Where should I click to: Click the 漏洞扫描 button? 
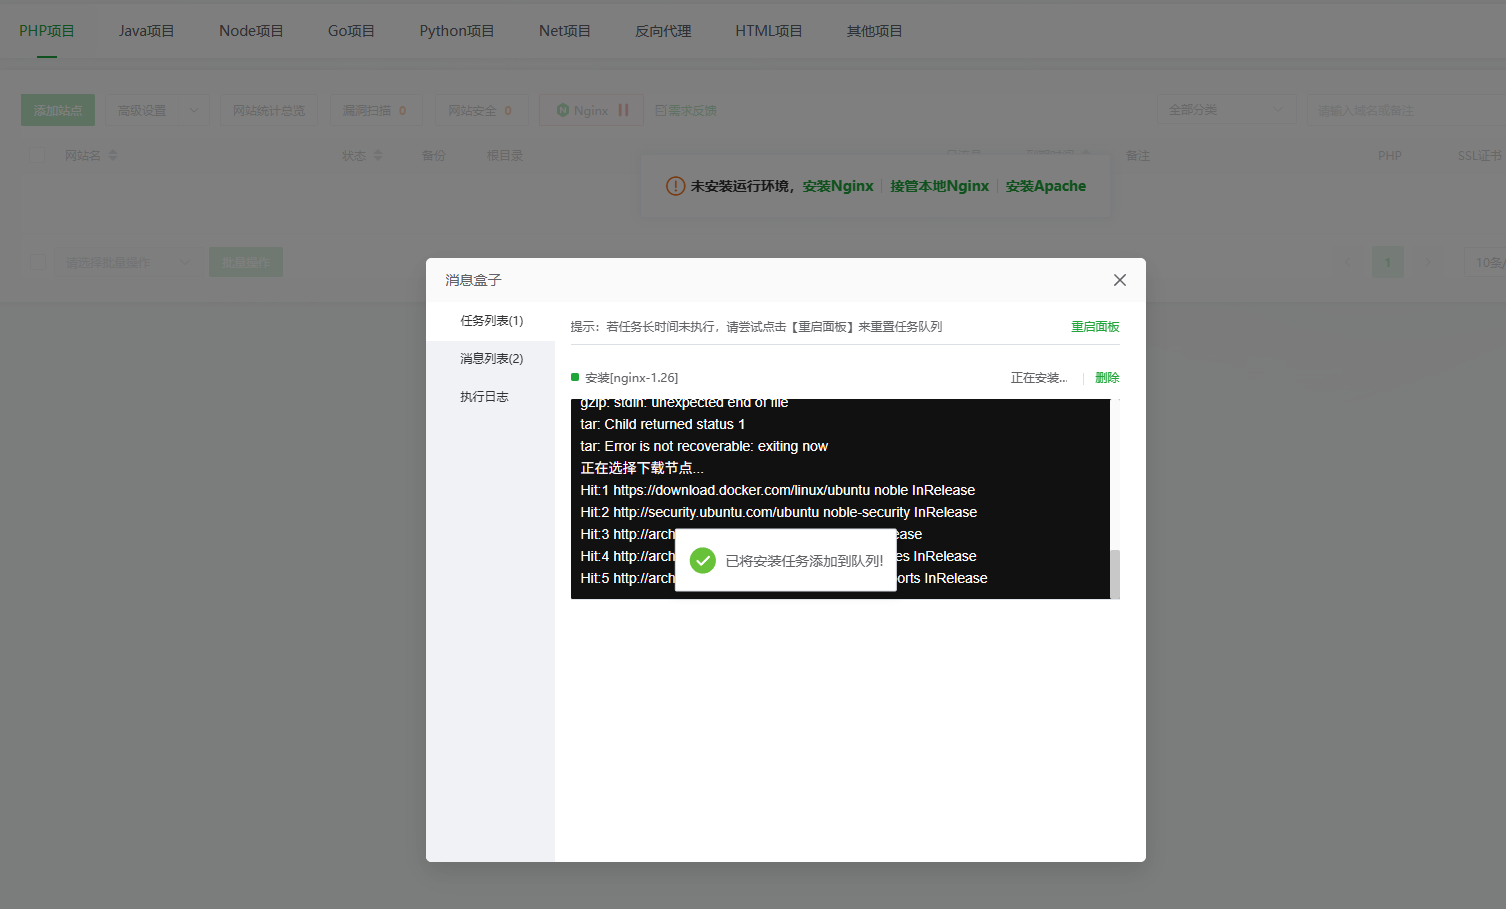point(376,110)
